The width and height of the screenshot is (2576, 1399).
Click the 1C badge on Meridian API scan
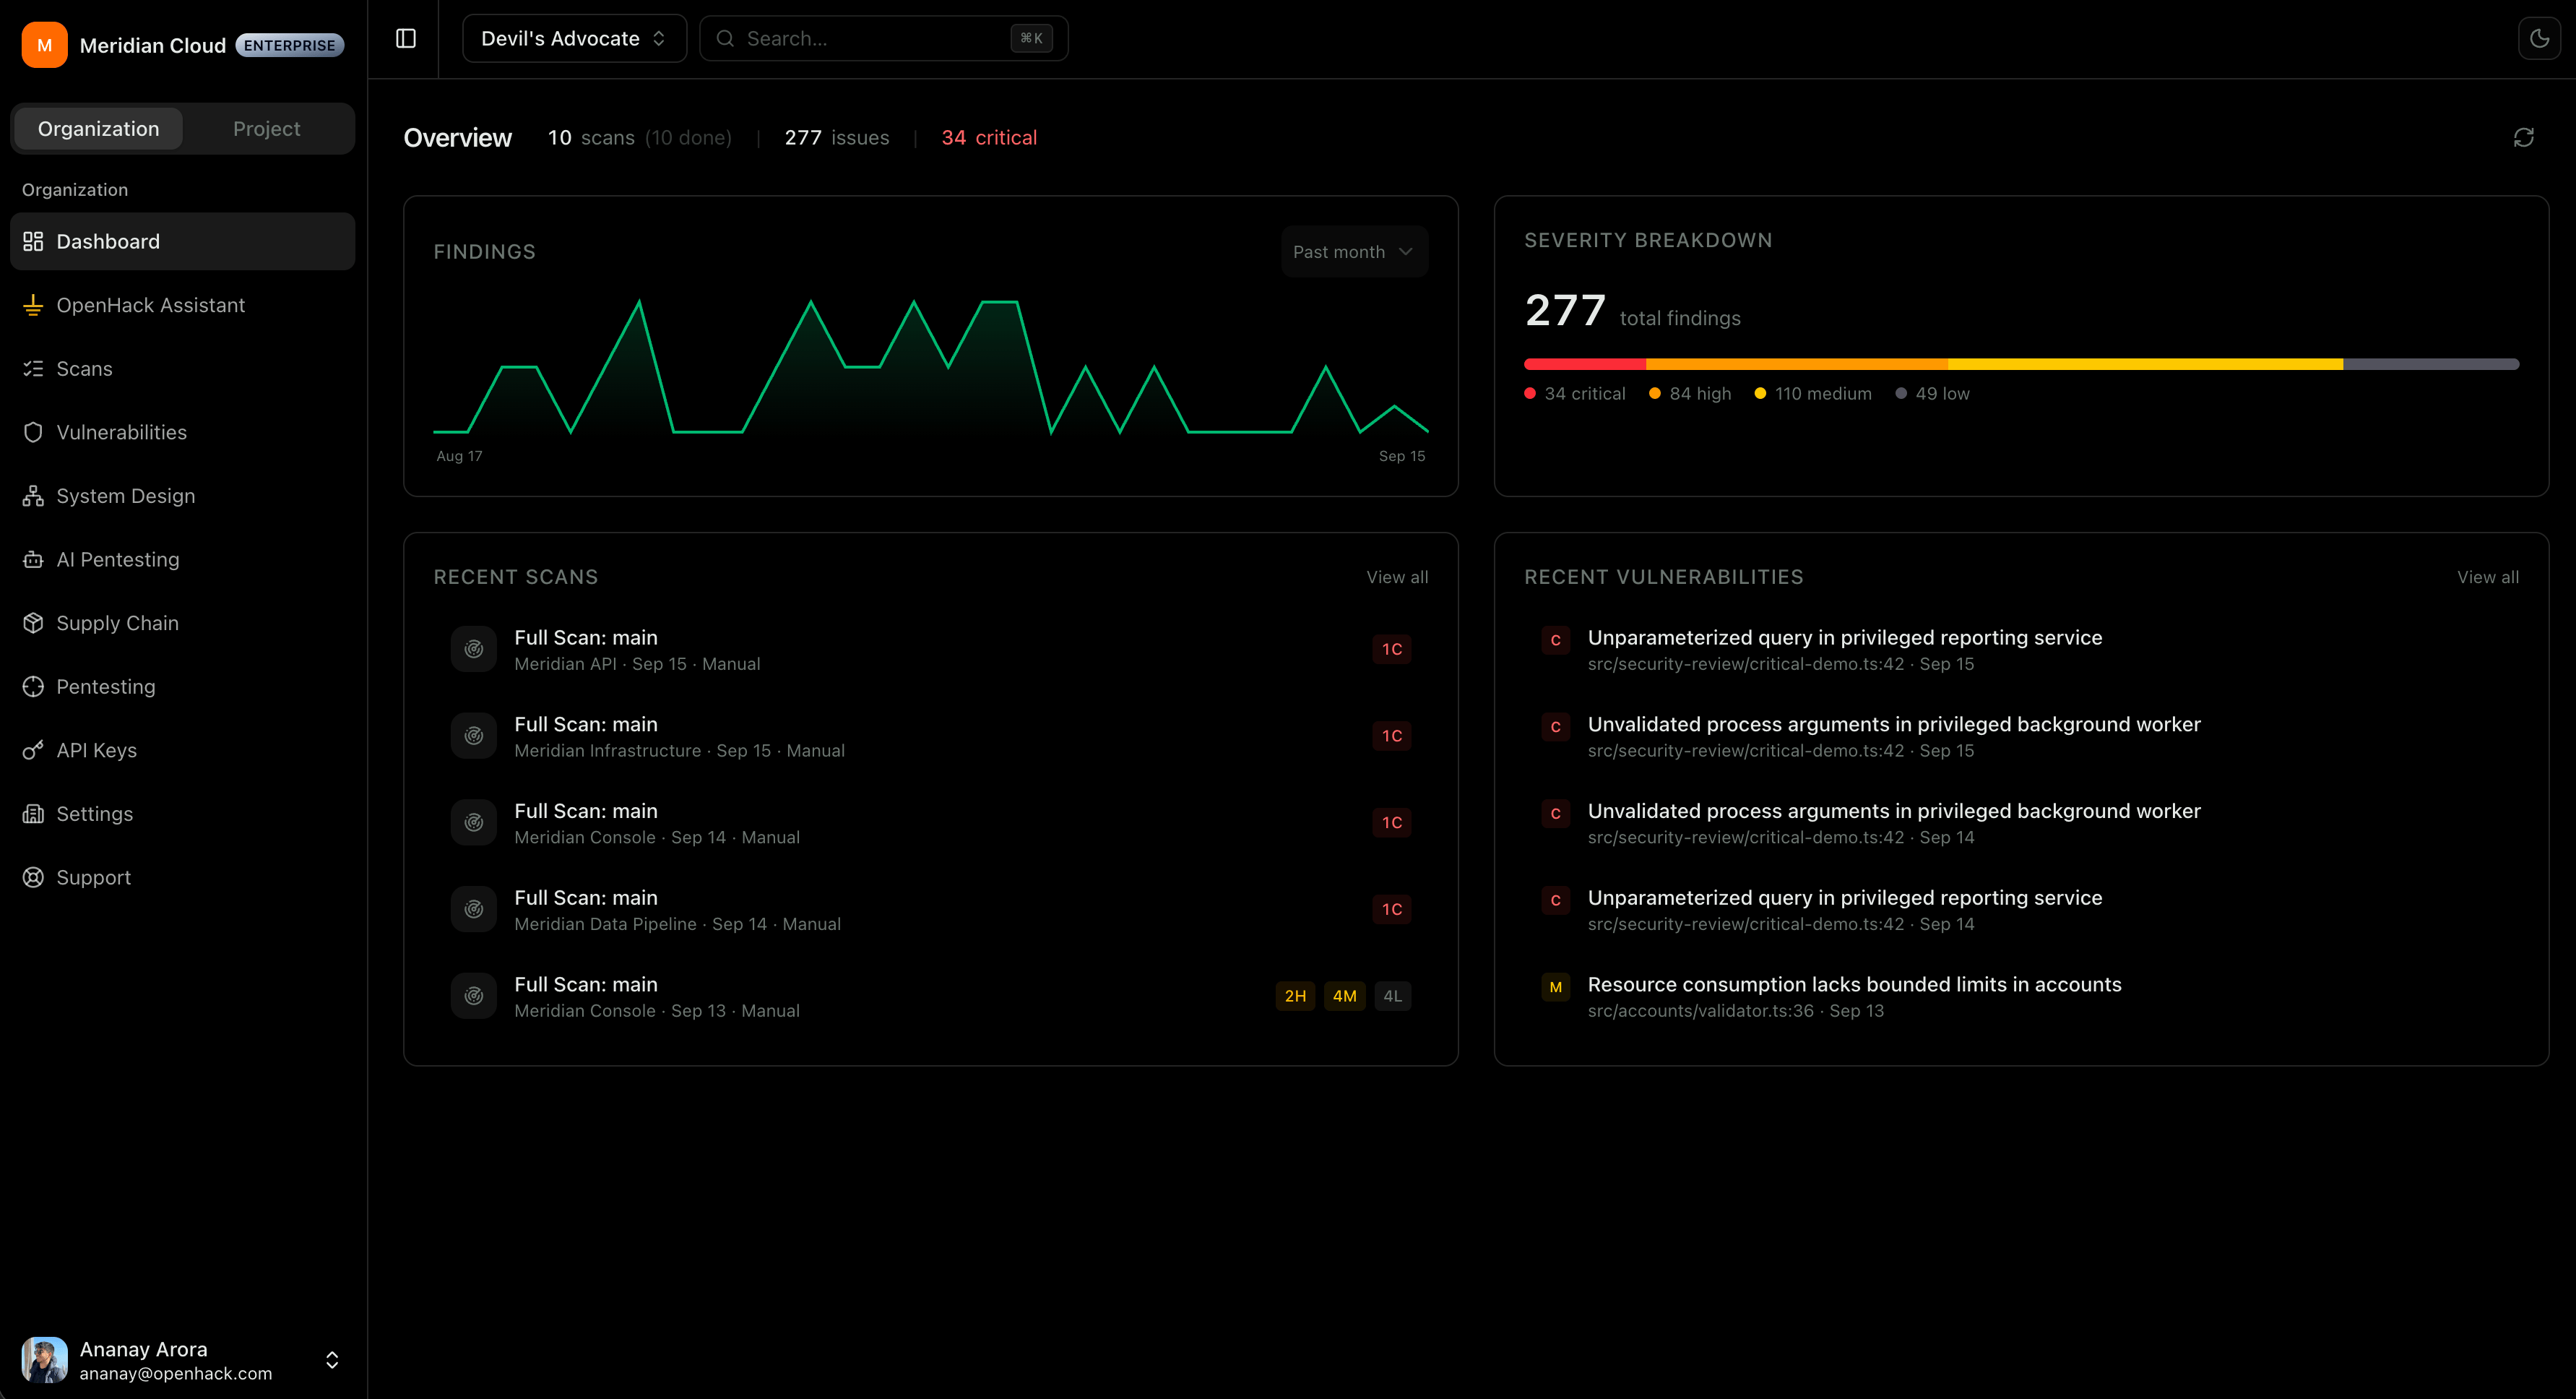tap(1392, 649)
